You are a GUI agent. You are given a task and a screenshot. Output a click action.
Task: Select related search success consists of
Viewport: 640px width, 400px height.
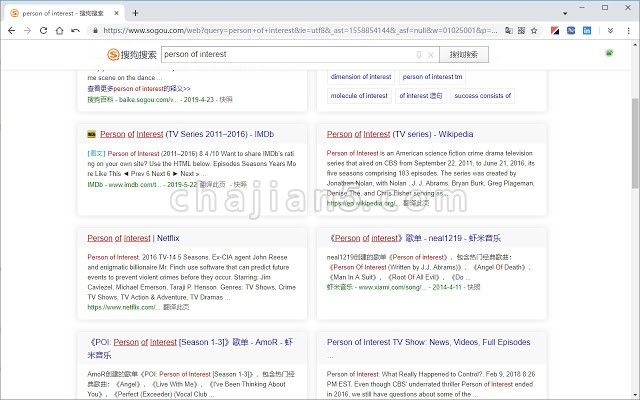(x=482, y=96)
